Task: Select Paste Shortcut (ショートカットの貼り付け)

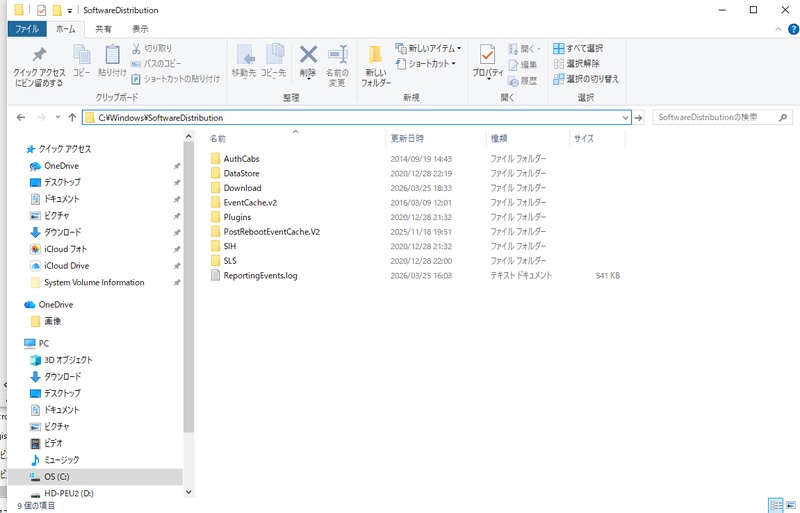Action: [x=176, y=79]
